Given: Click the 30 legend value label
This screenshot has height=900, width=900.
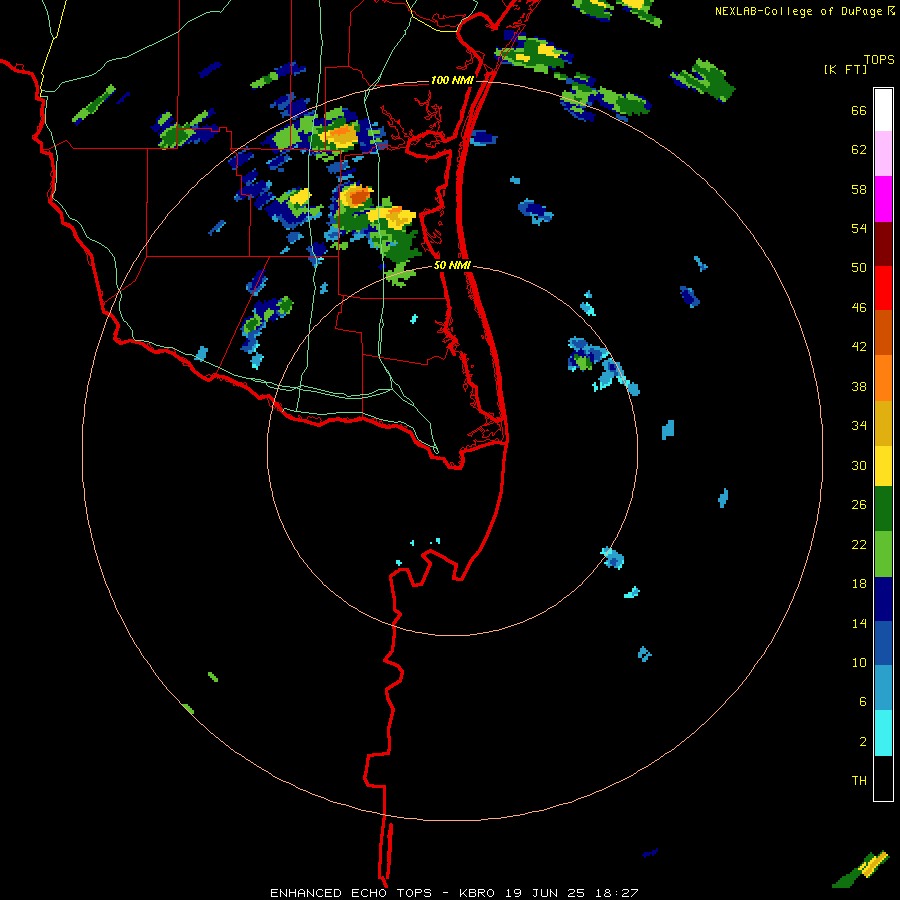Looking at the screenshot, I should 859,465.
